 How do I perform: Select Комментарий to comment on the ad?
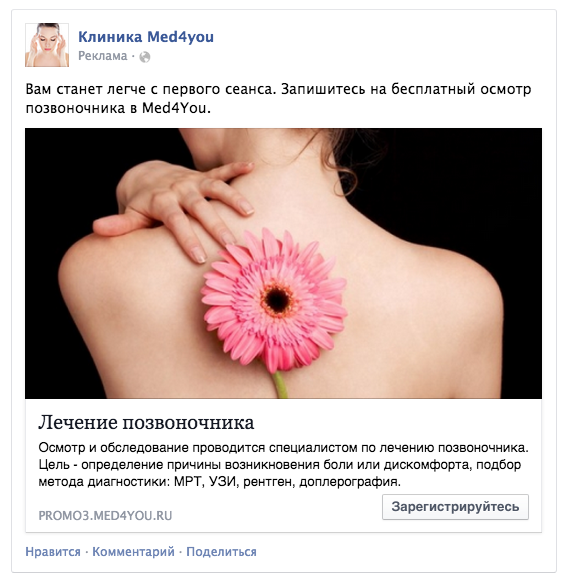(133, 552)
